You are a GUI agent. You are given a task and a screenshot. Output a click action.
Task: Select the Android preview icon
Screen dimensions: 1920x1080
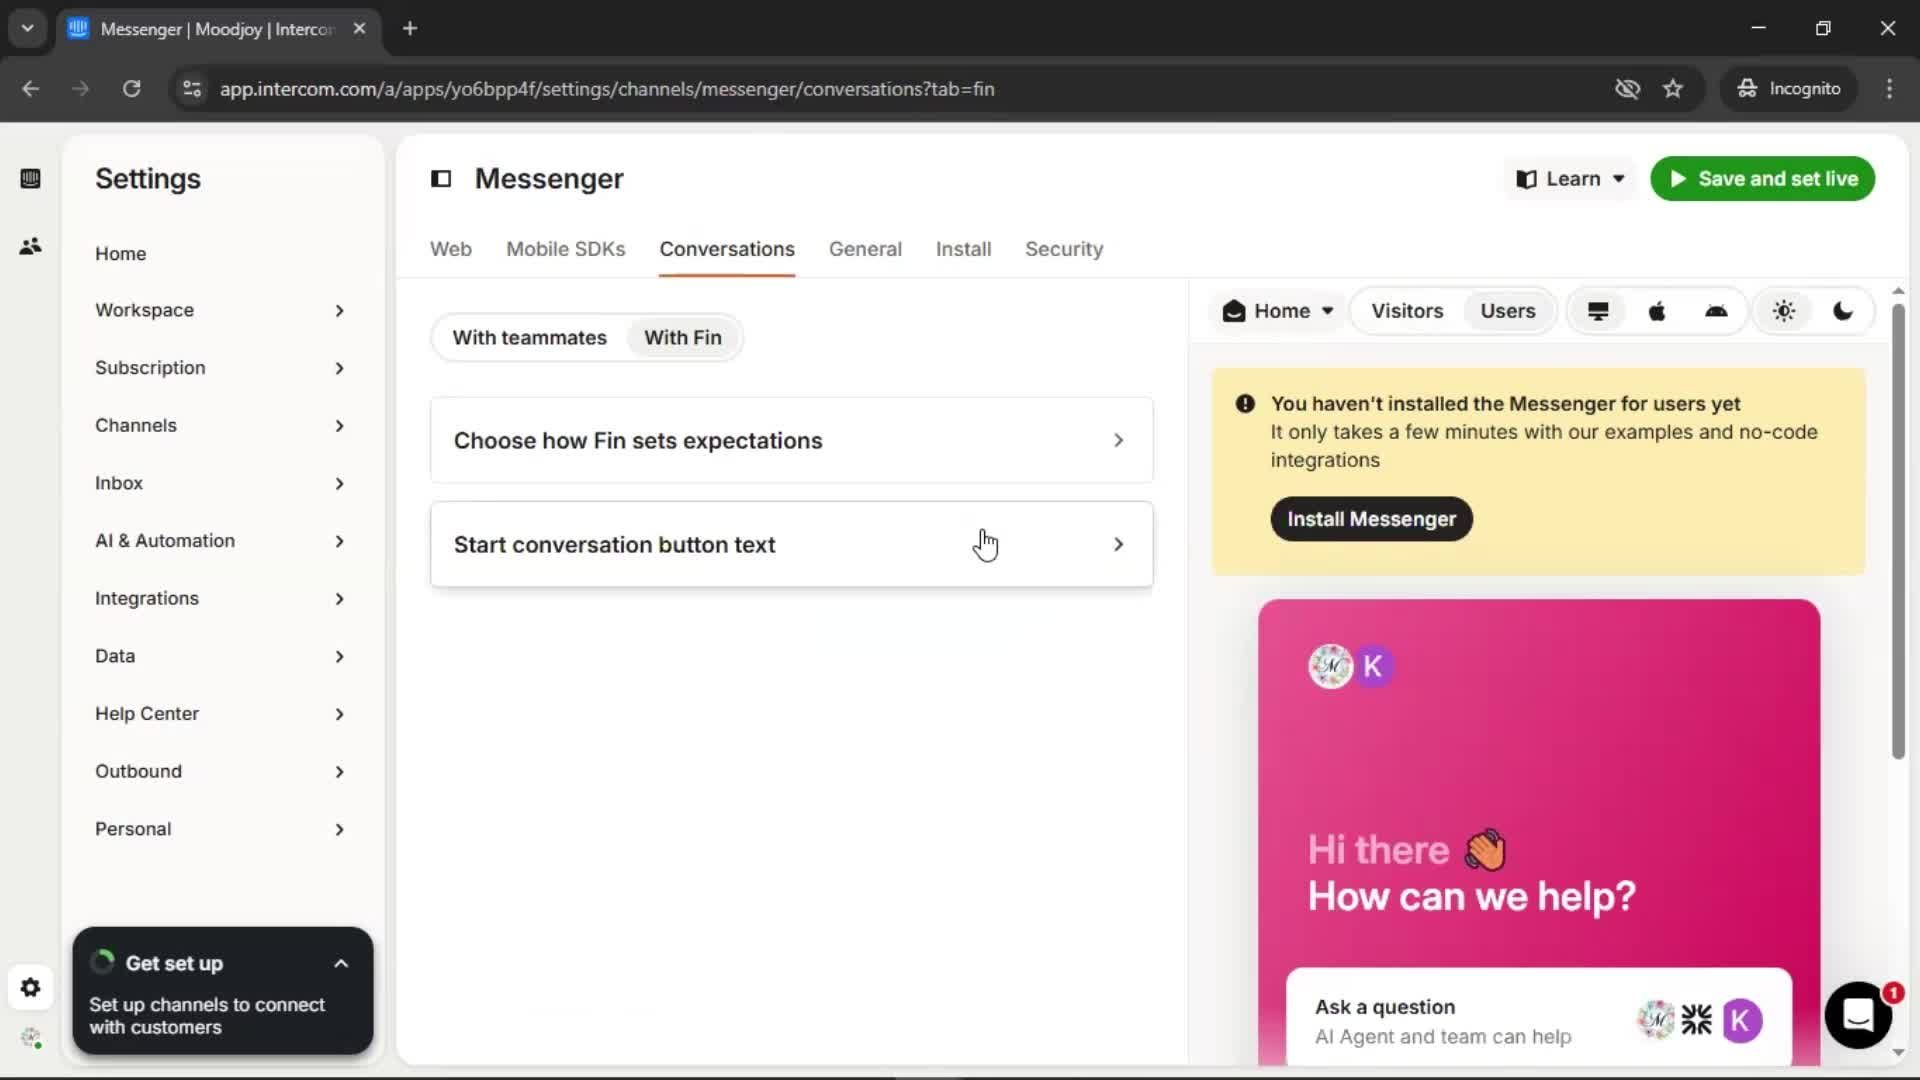tap(1716, 312)
